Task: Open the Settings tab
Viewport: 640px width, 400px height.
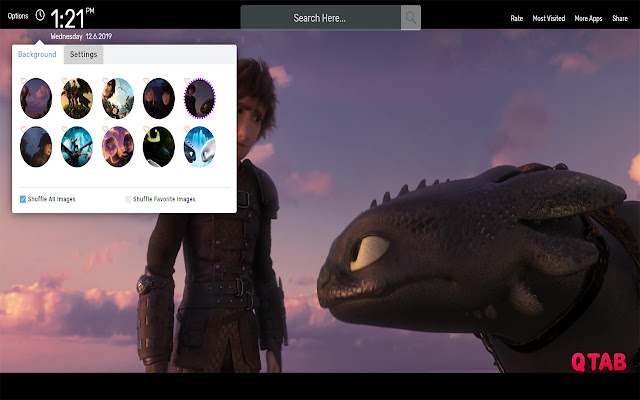Action: [x=84, y=54]
